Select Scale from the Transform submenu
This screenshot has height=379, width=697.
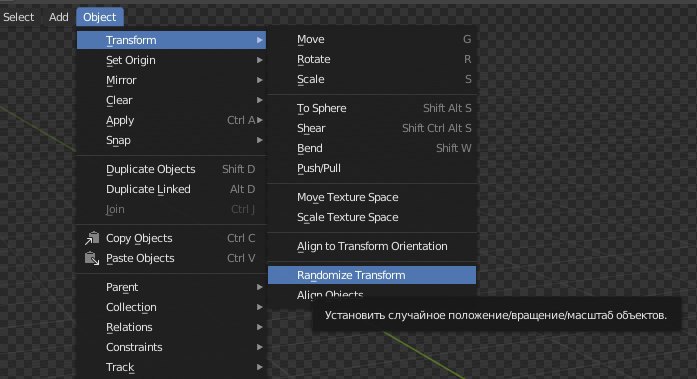pyautogui.click(x=372, y=79)
